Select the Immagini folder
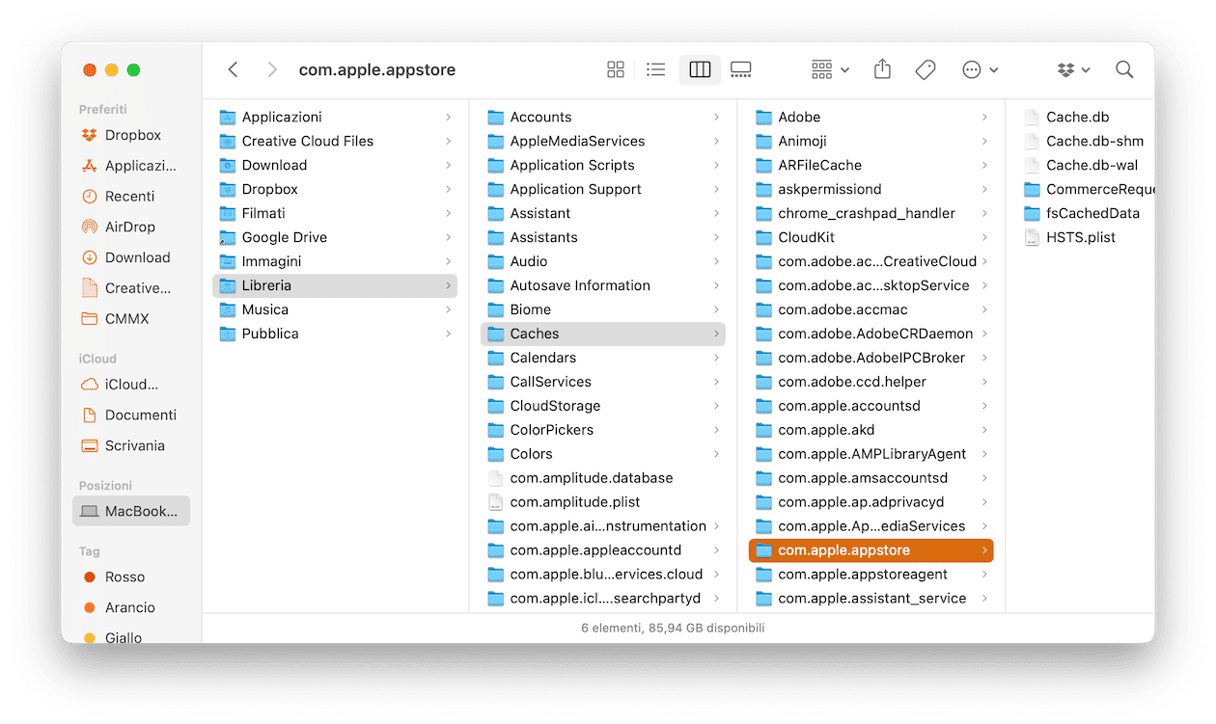 (335, 261)
